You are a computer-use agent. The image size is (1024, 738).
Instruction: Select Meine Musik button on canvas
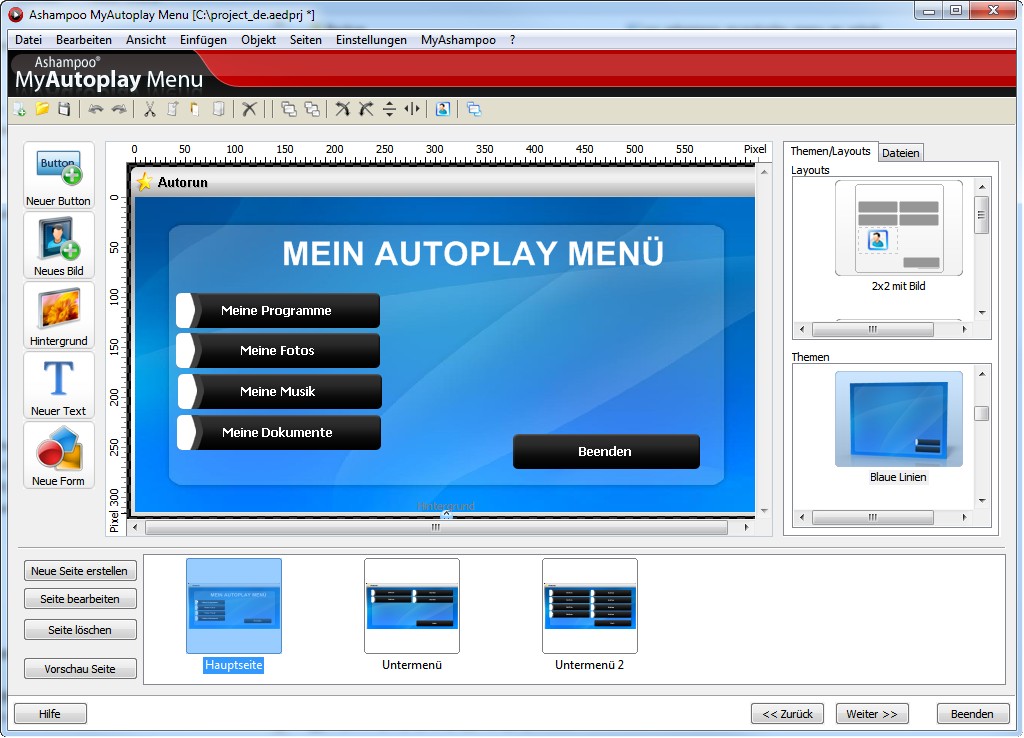point(280,391)
